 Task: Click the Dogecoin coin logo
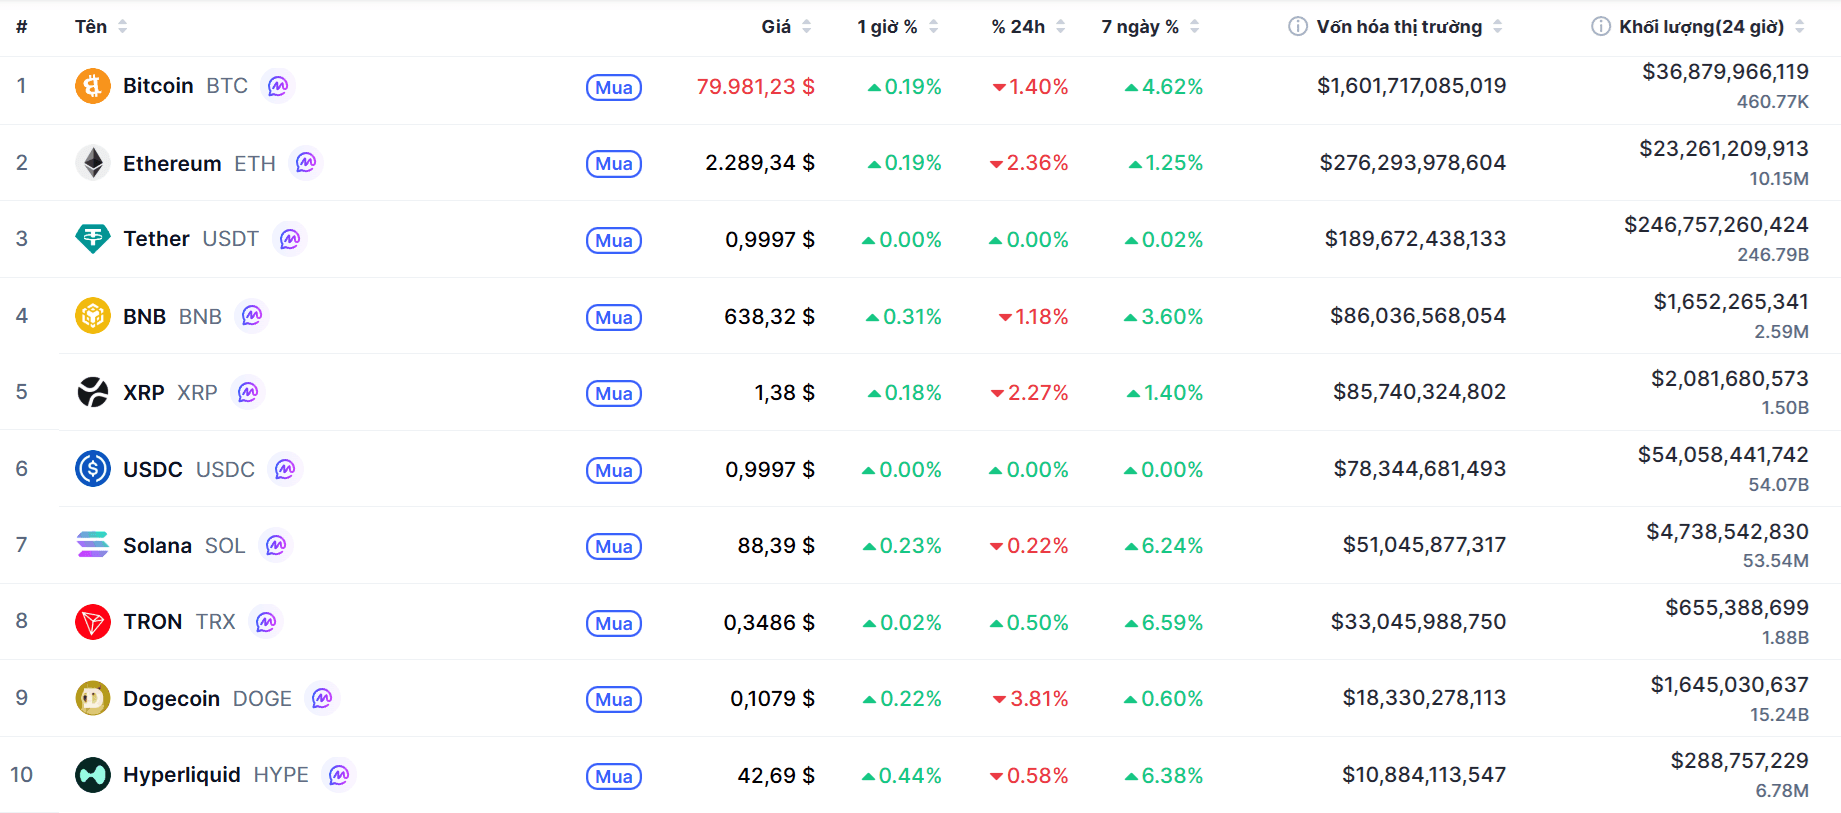click(x=93, y=698)
